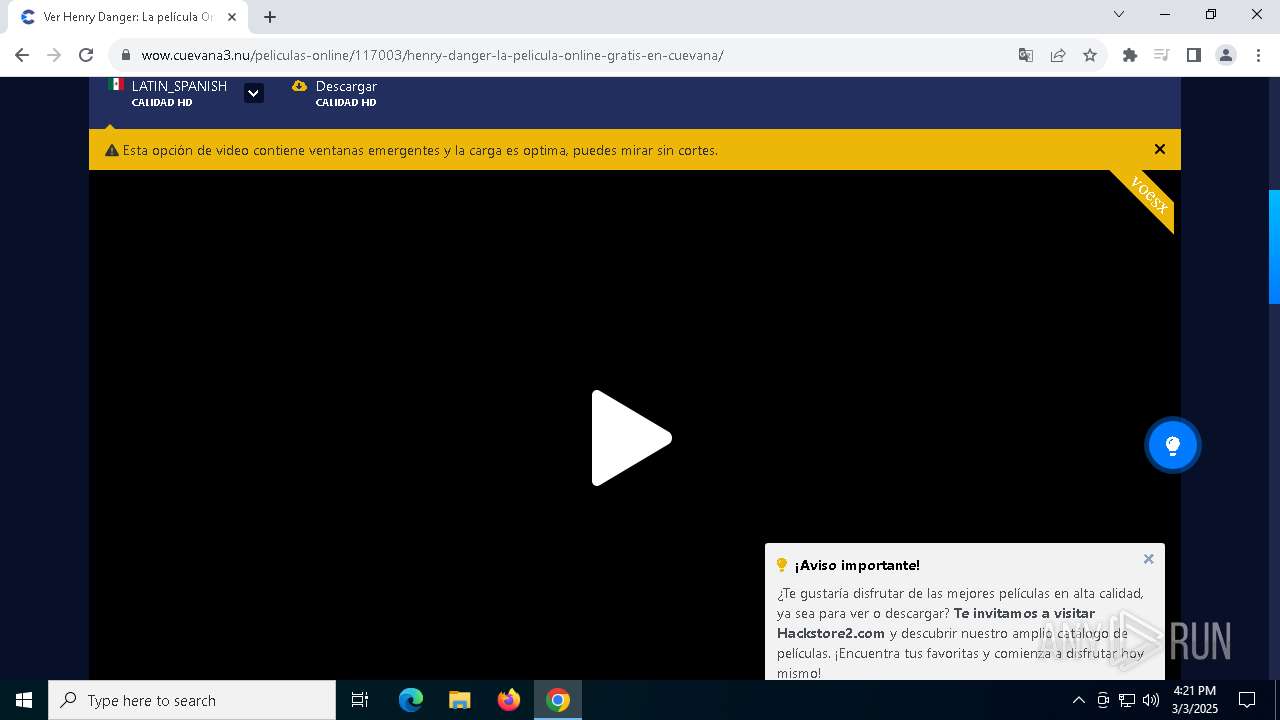Click the Type here to search box
The height and width of the screenshot is (720, 1280).
click(192, 700)
